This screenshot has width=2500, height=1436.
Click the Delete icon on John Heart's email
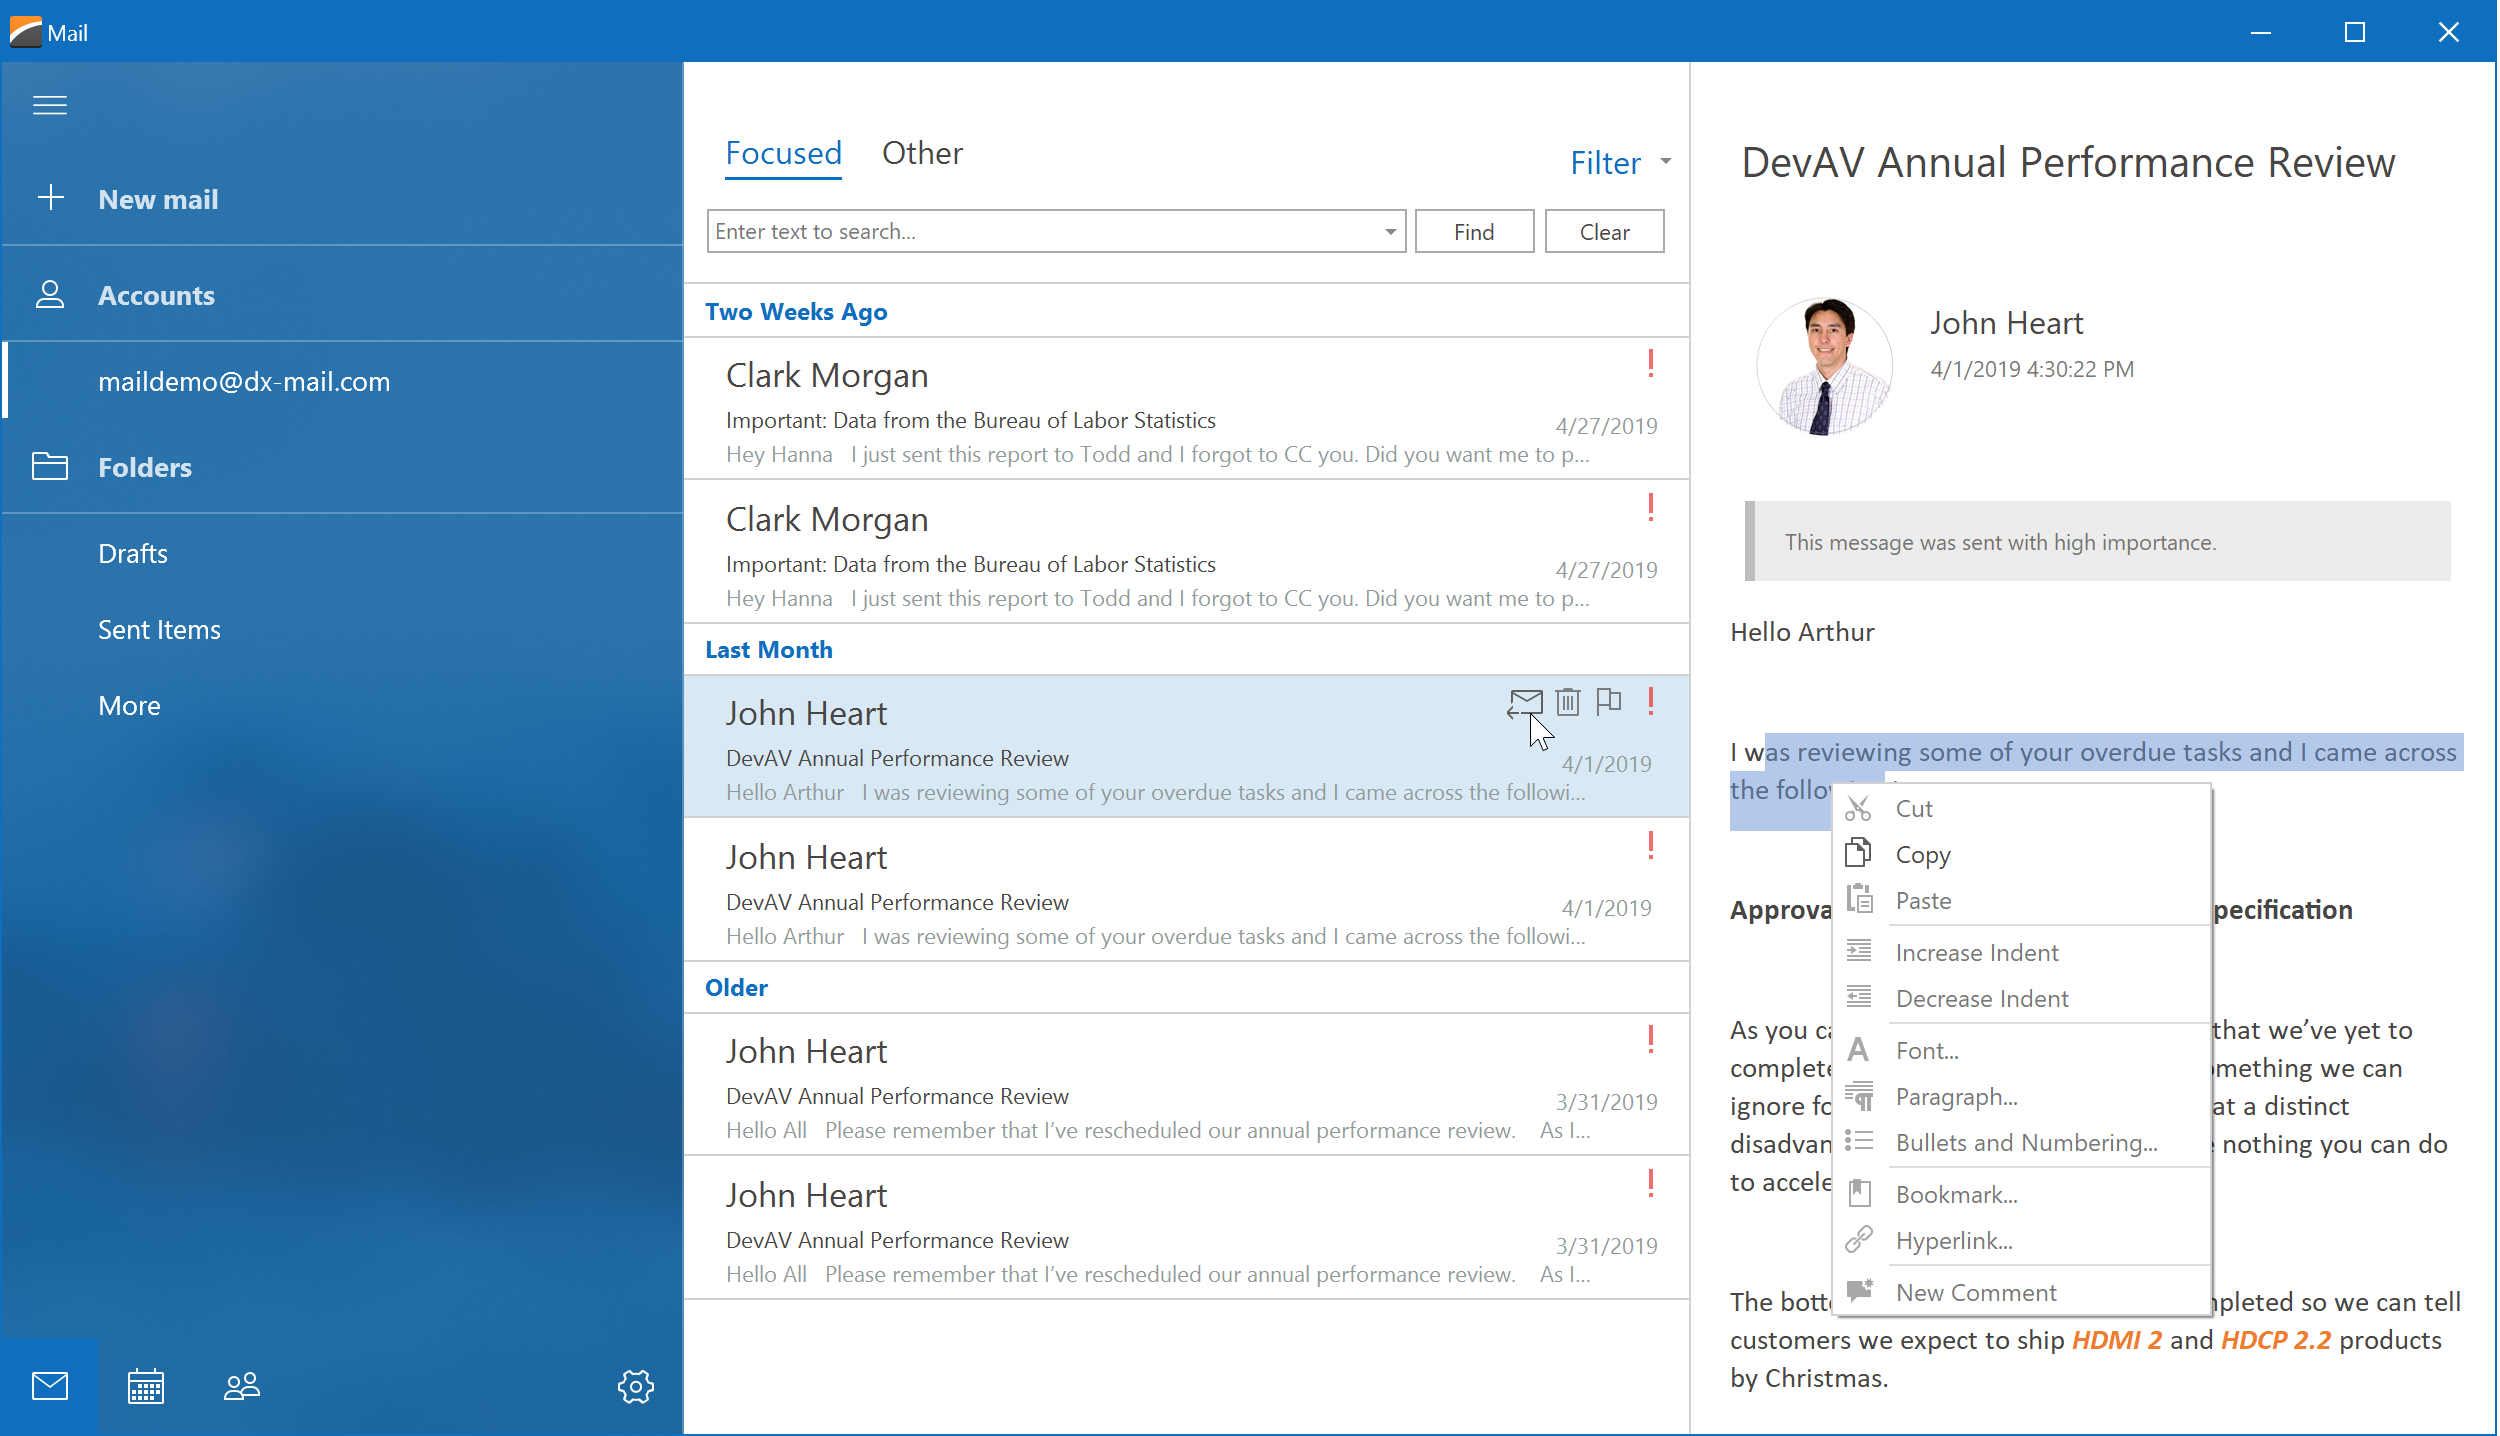[x=1566, y=703]
